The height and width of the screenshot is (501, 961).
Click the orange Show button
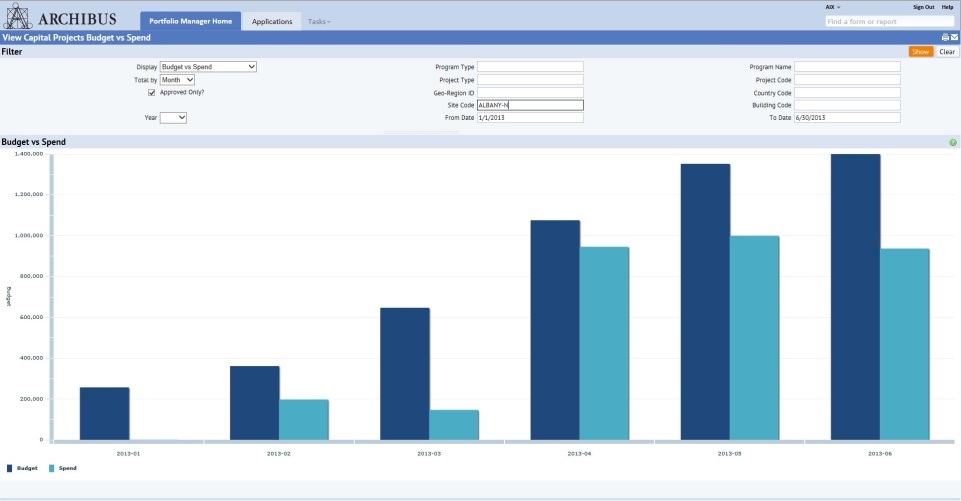click(x=921, y=52)
